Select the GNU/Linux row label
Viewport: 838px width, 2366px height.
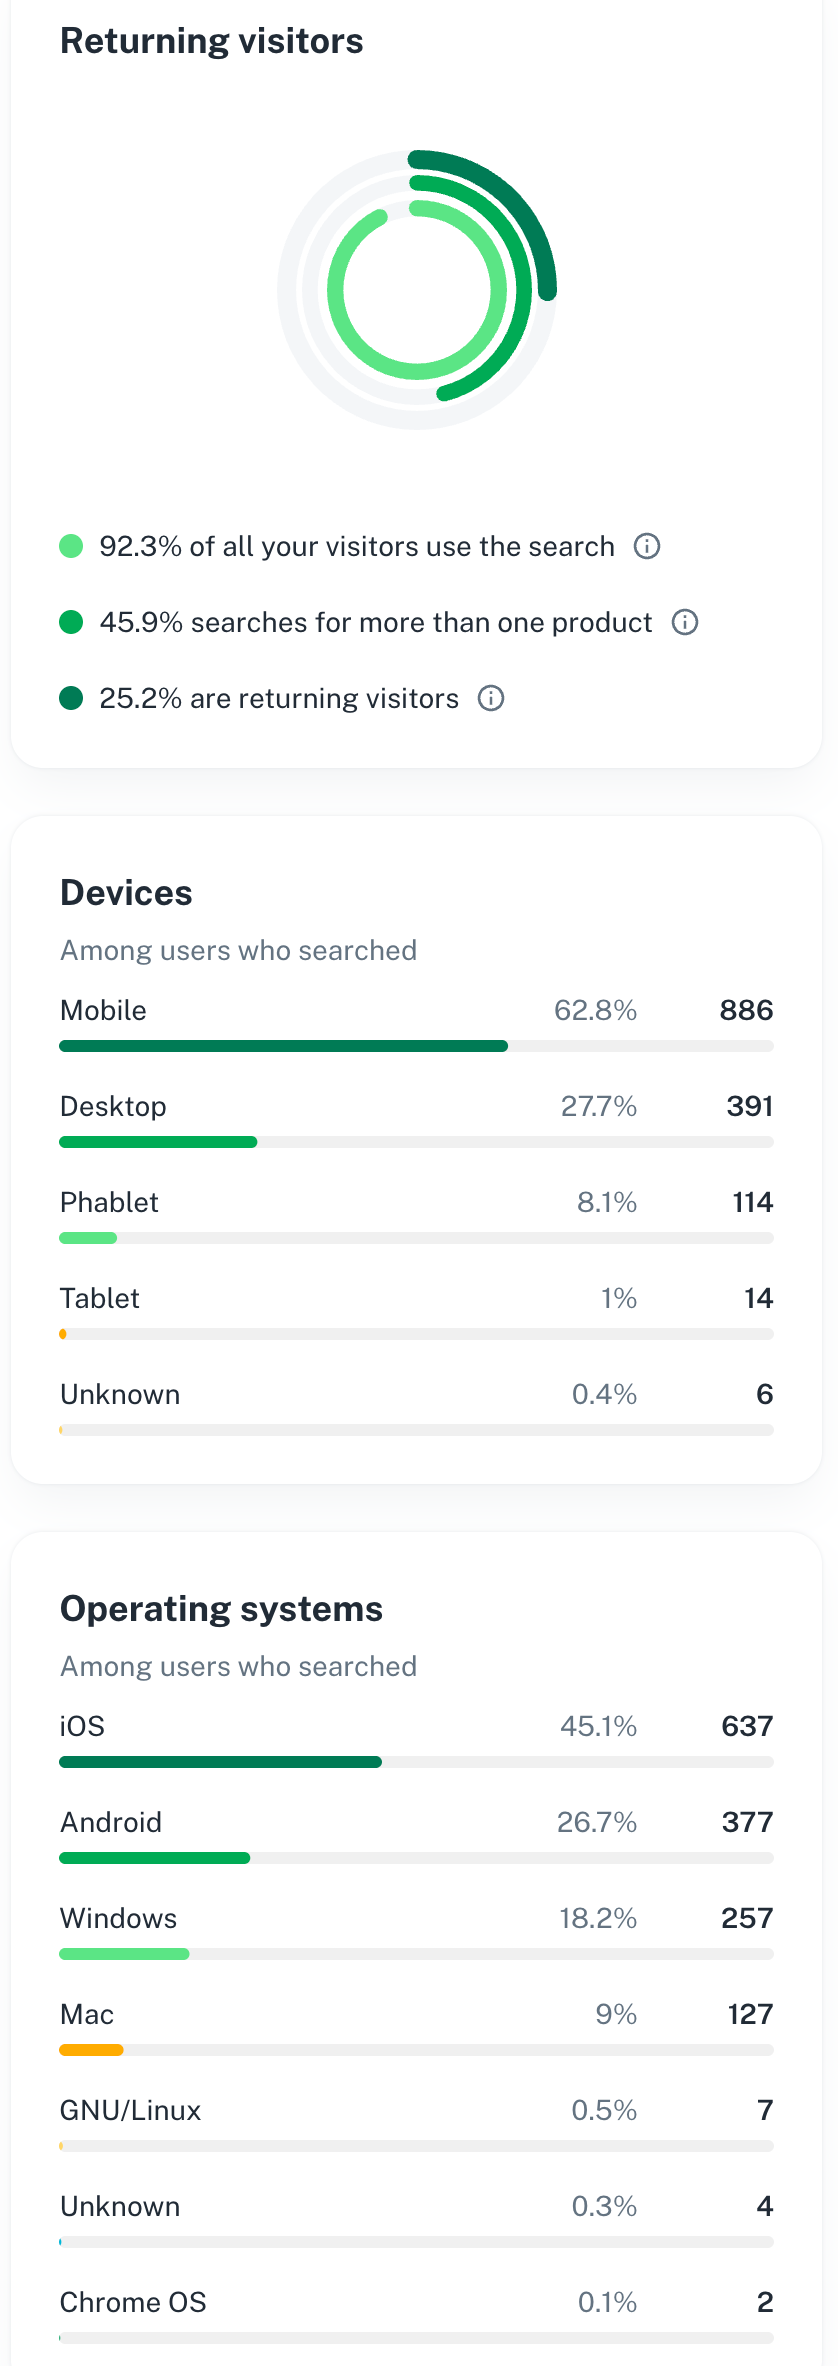pos(130,2110)
